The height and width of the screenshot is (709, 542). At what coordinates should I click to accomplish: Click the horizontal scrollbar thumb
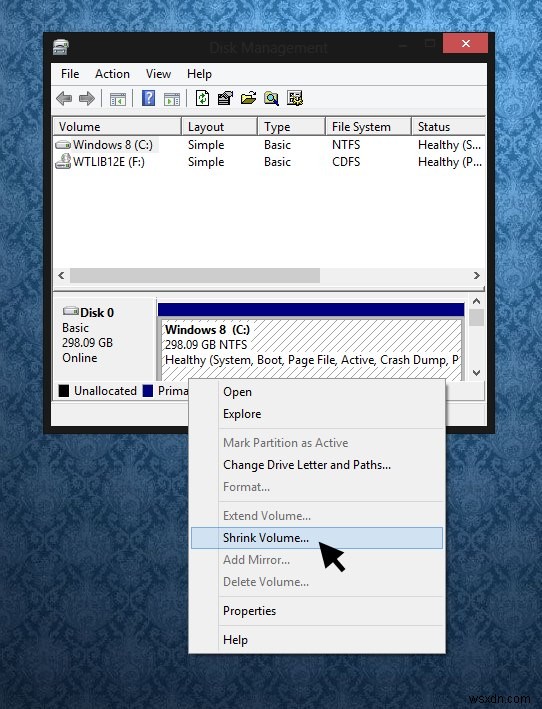pos(195,275)
